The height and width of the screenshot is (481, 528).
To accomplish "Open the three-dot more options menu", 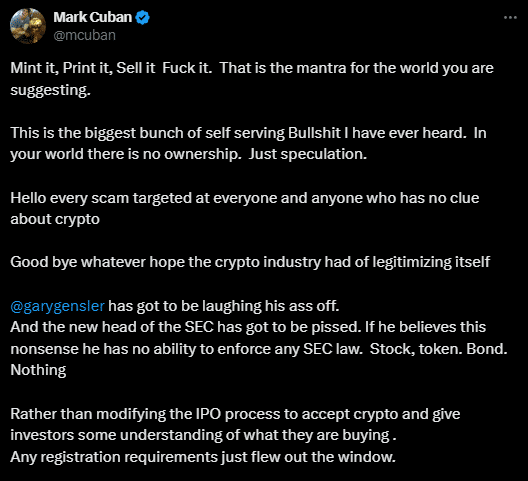I will (510, 18).
